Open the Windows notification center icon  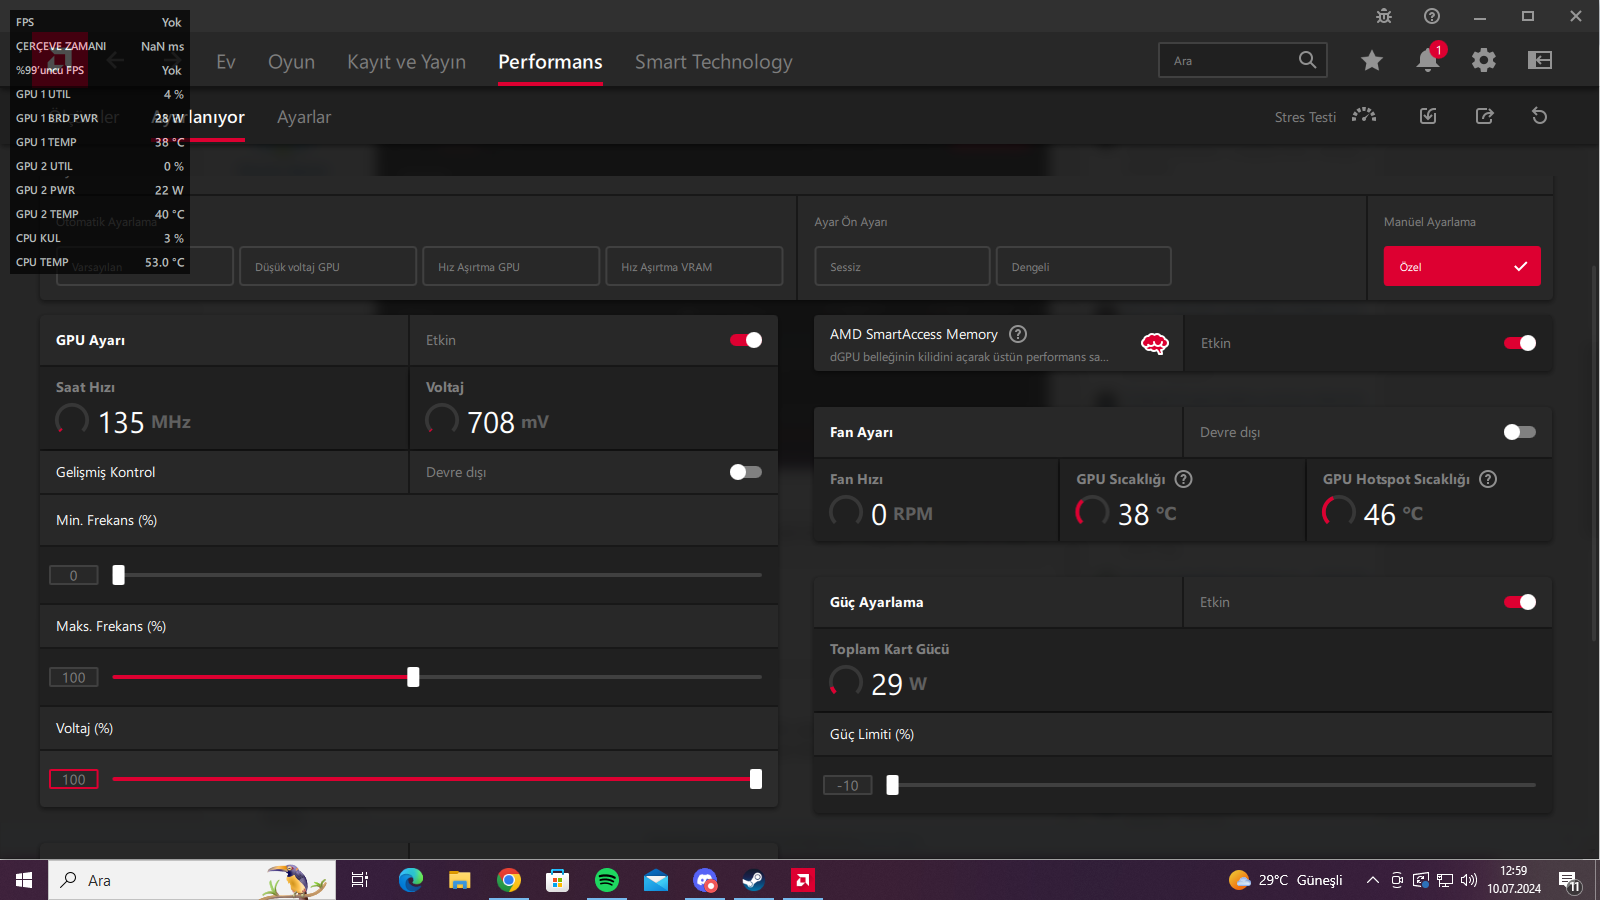tap(1569, 880)
